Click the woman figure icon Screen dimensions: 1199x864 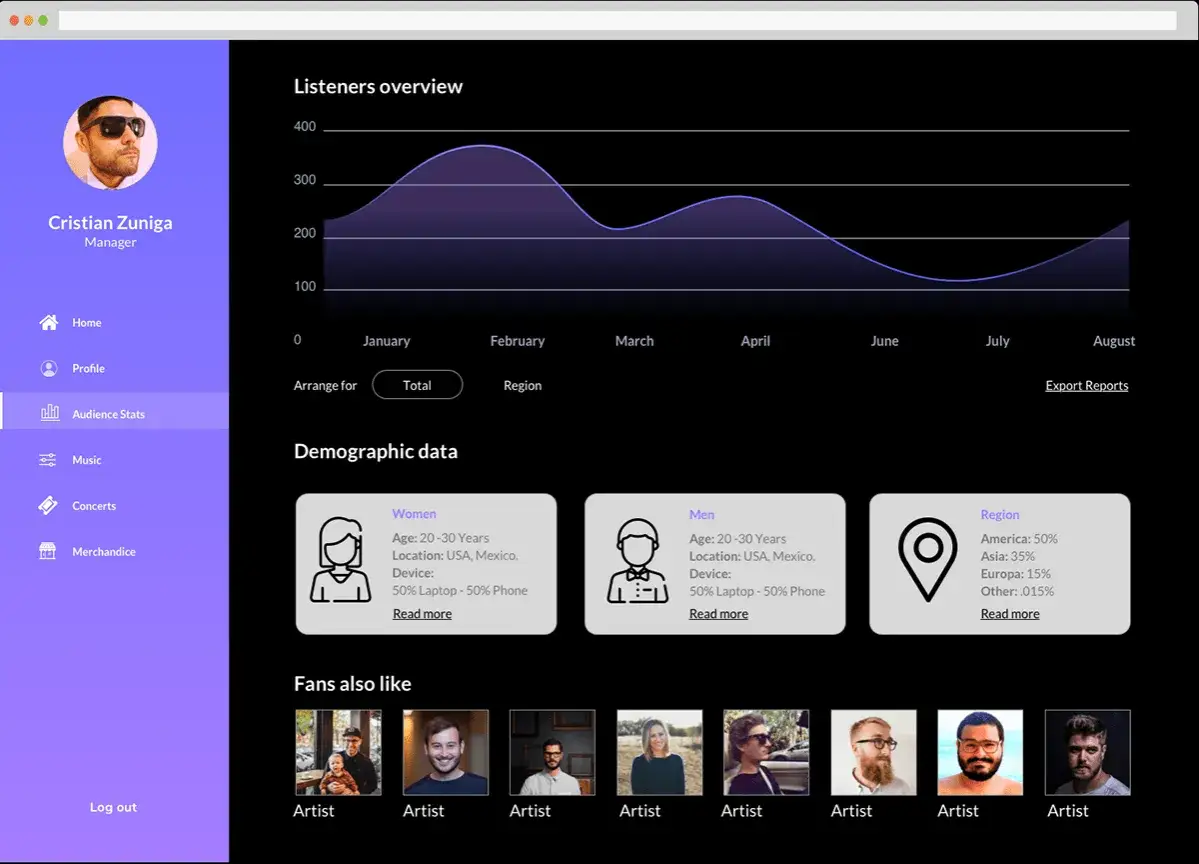pos(341,560)
